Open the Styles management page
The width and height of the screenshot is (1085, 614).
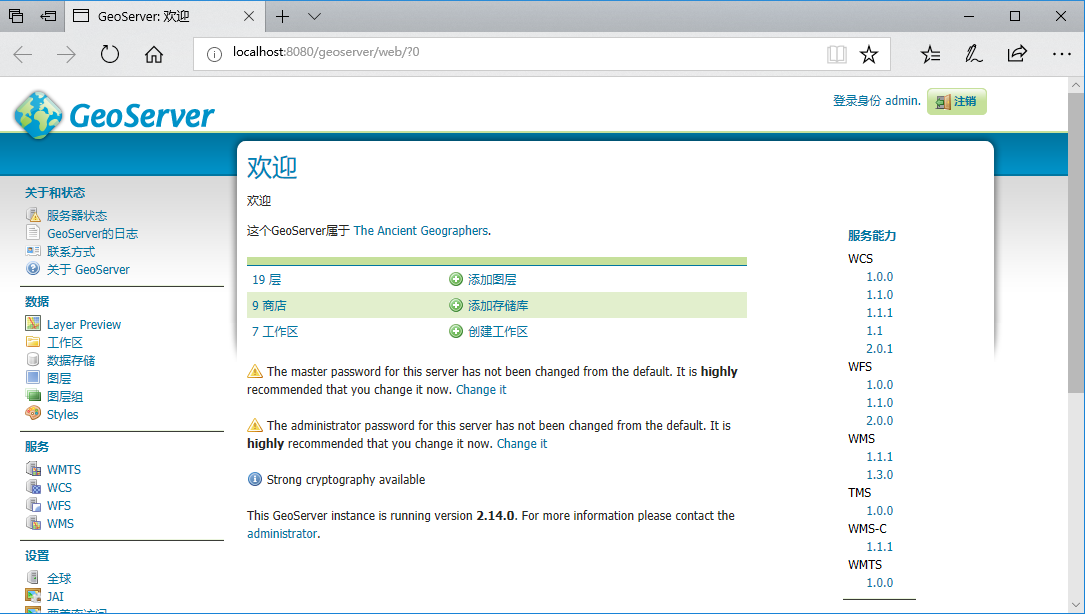click(x=61, y=414)
